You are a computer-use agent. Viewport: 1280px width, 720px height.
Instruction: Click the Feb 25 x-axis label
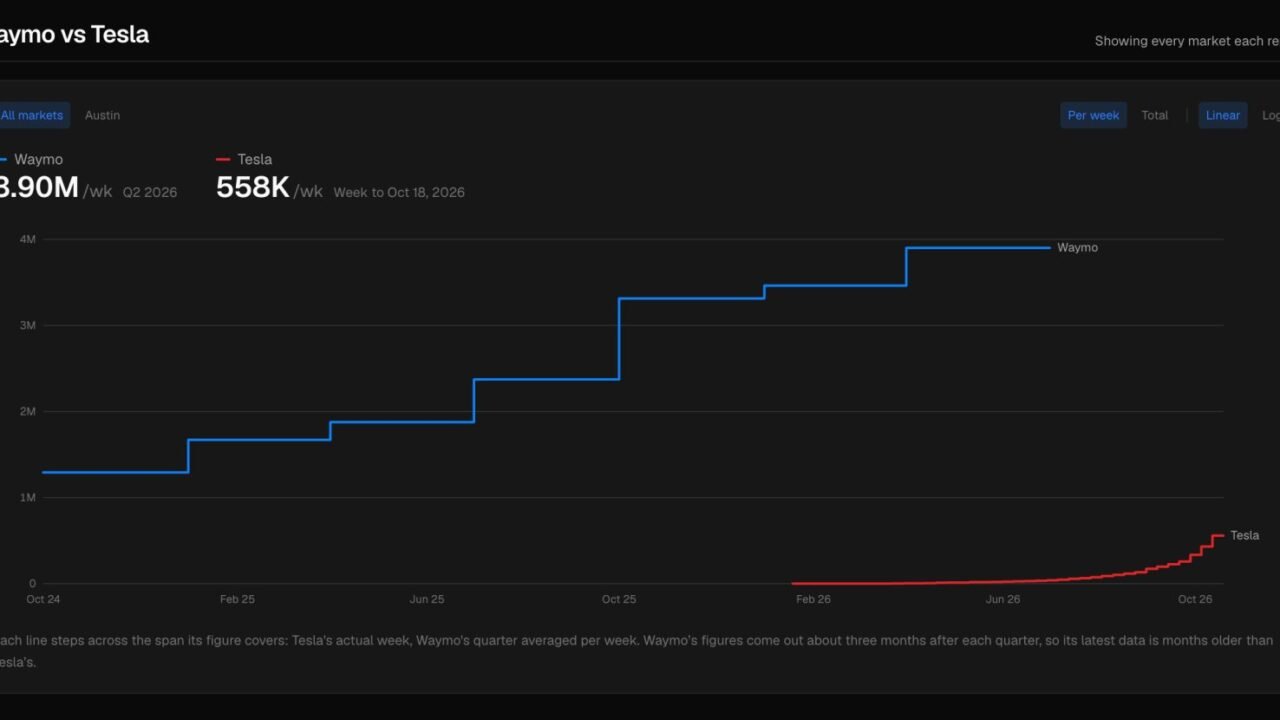point(237,599)
